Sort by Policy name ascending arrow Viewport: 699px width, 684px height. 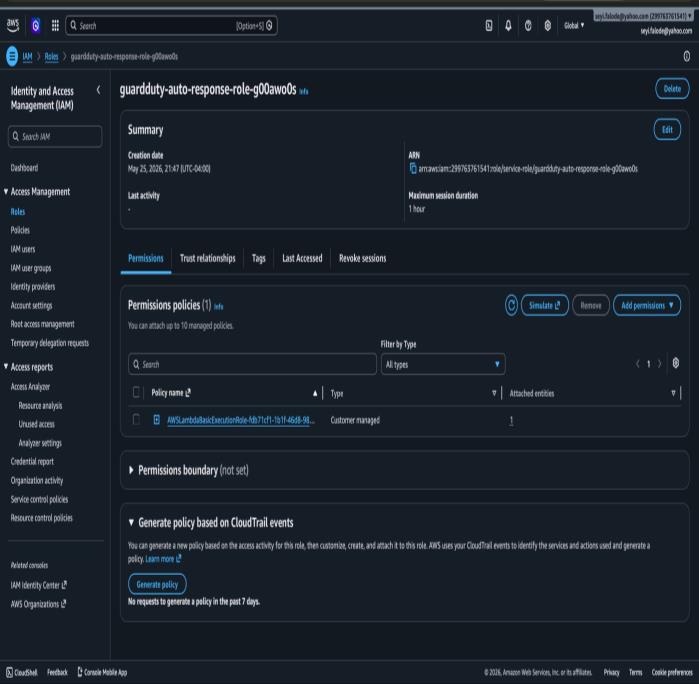(x=315, y=393)
